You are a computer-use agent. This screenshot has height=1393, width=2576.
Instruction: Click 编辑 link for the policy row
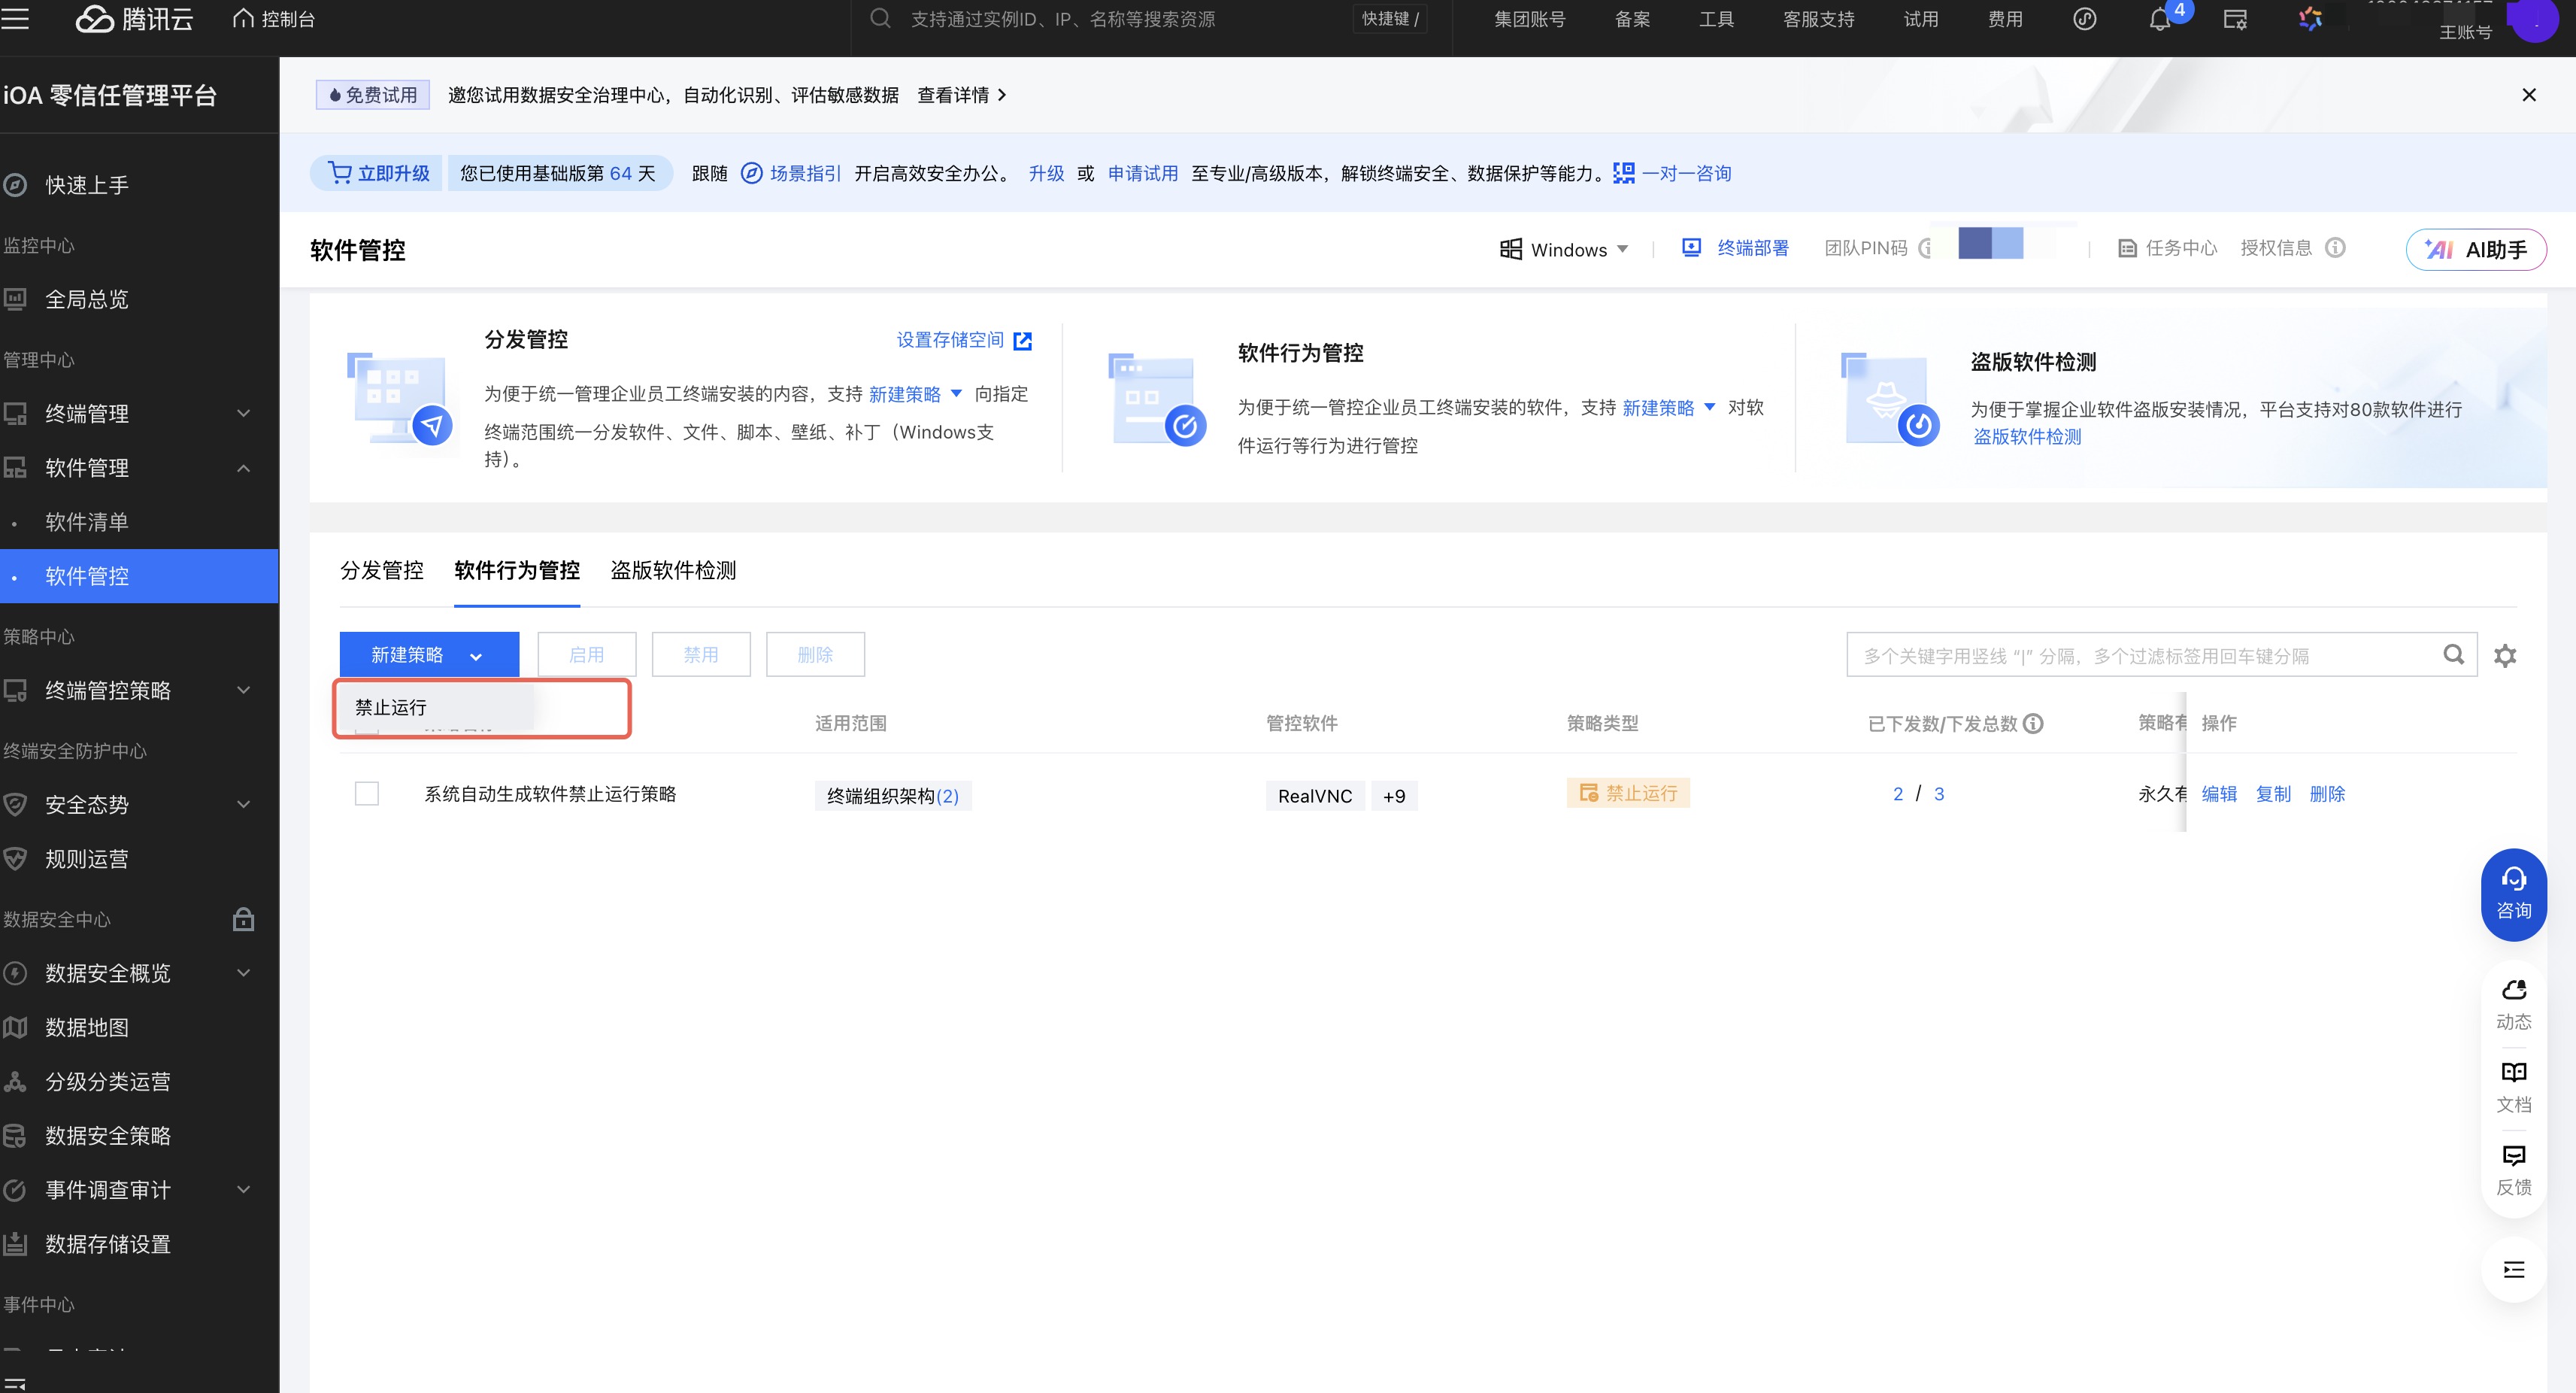coord(2219,794)
